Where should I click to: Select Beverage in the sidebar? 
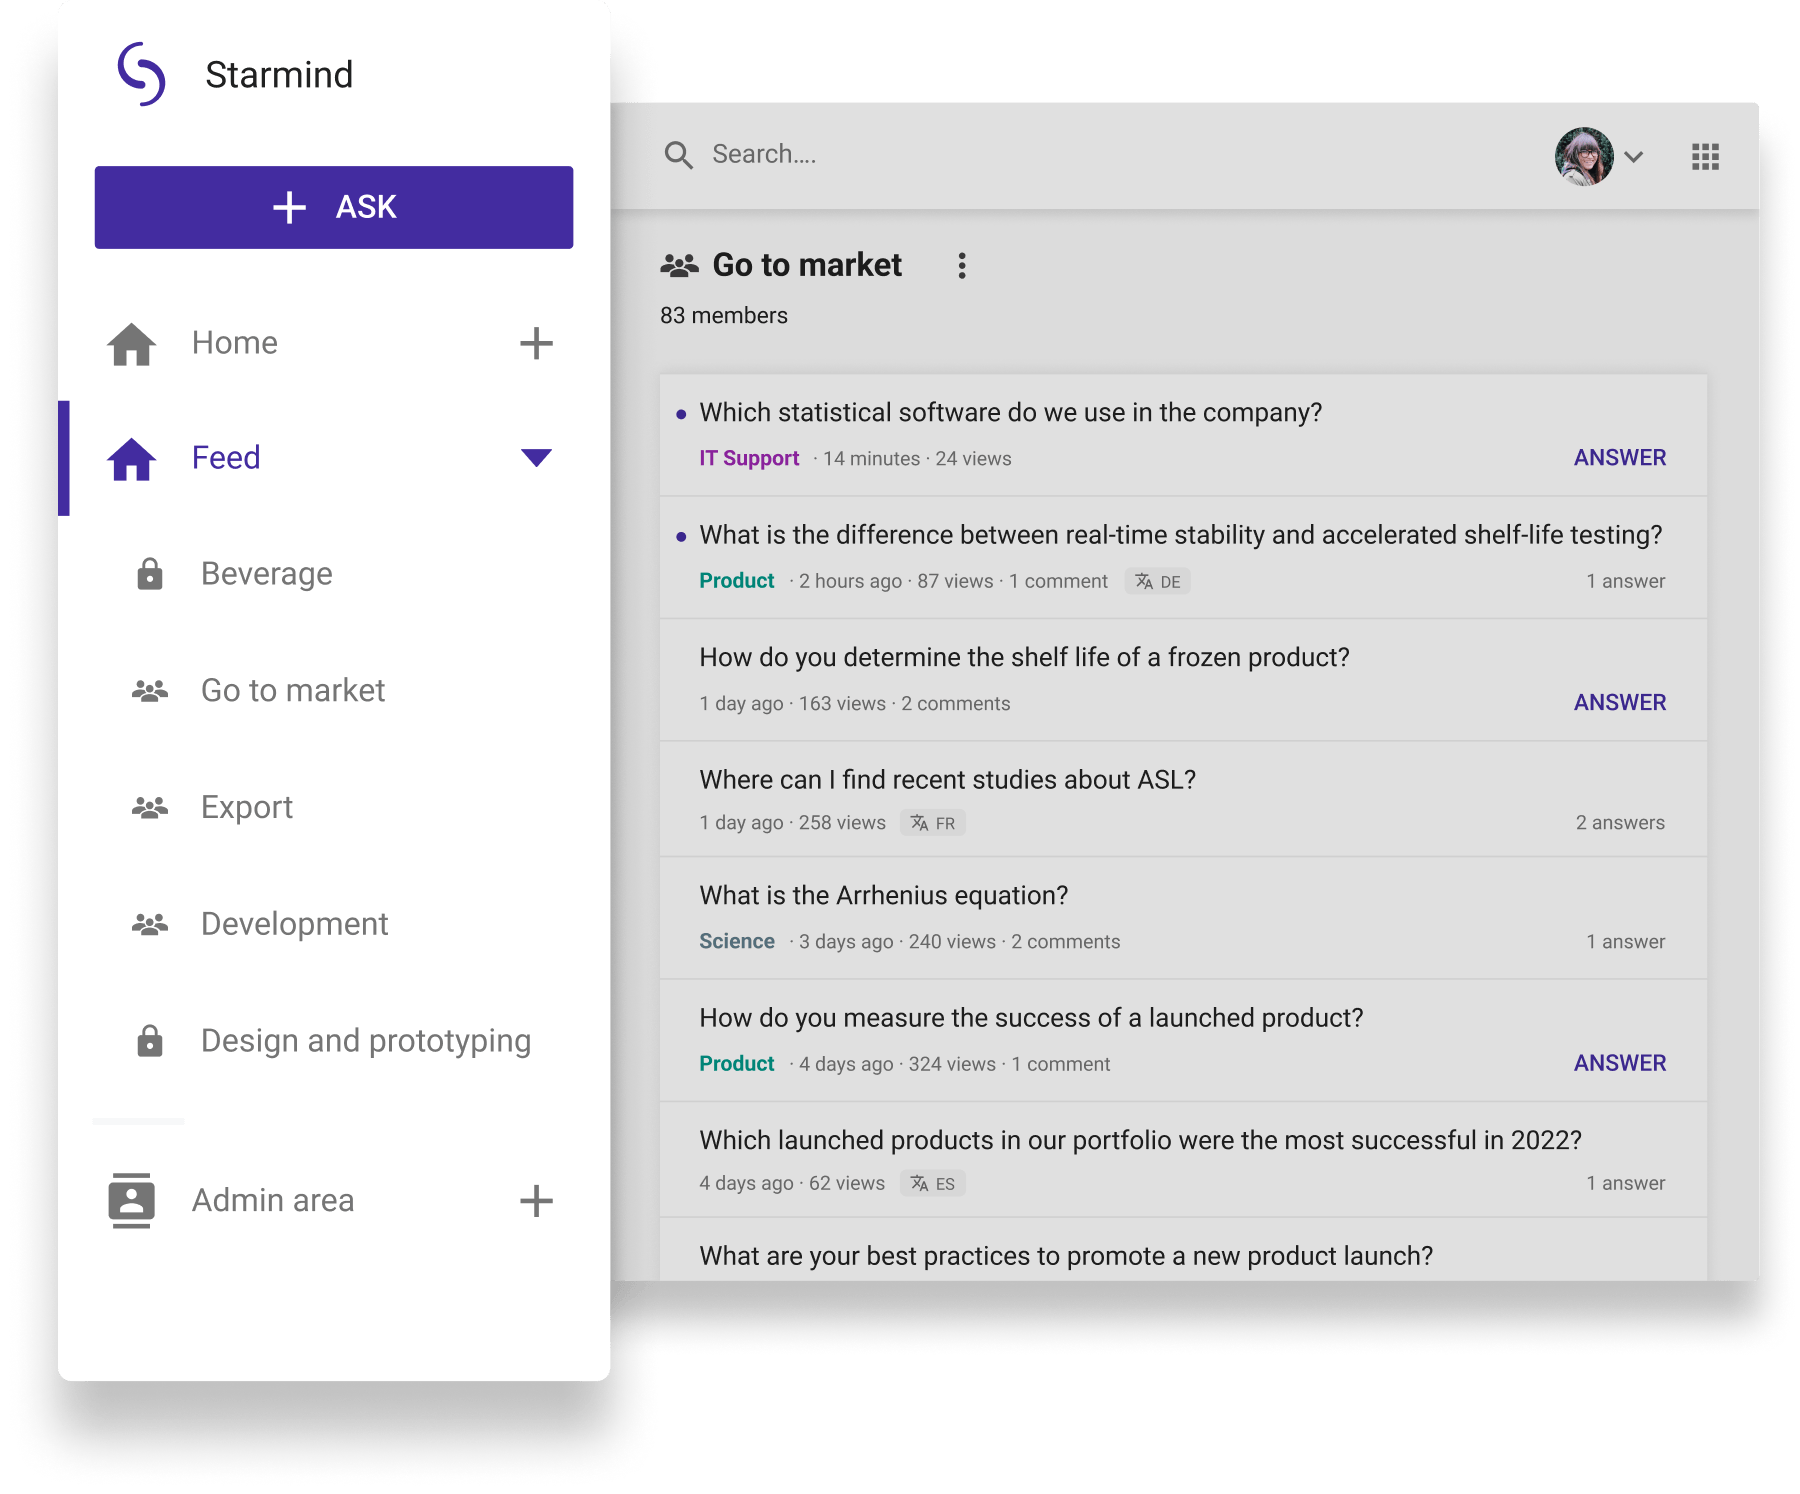tap(266, 574)
